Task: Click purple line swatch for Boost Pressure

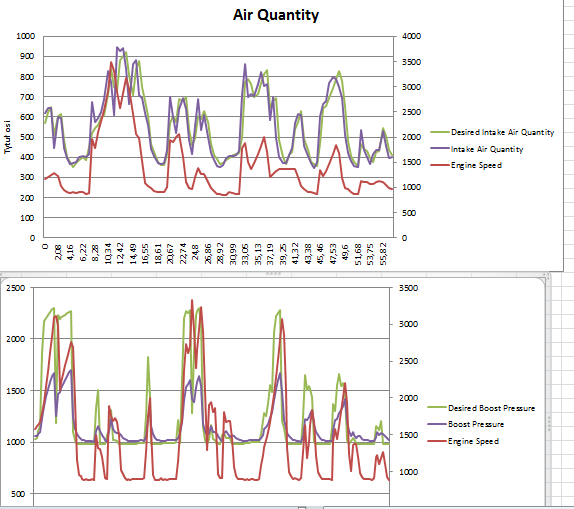Action: tap(437, 424)
